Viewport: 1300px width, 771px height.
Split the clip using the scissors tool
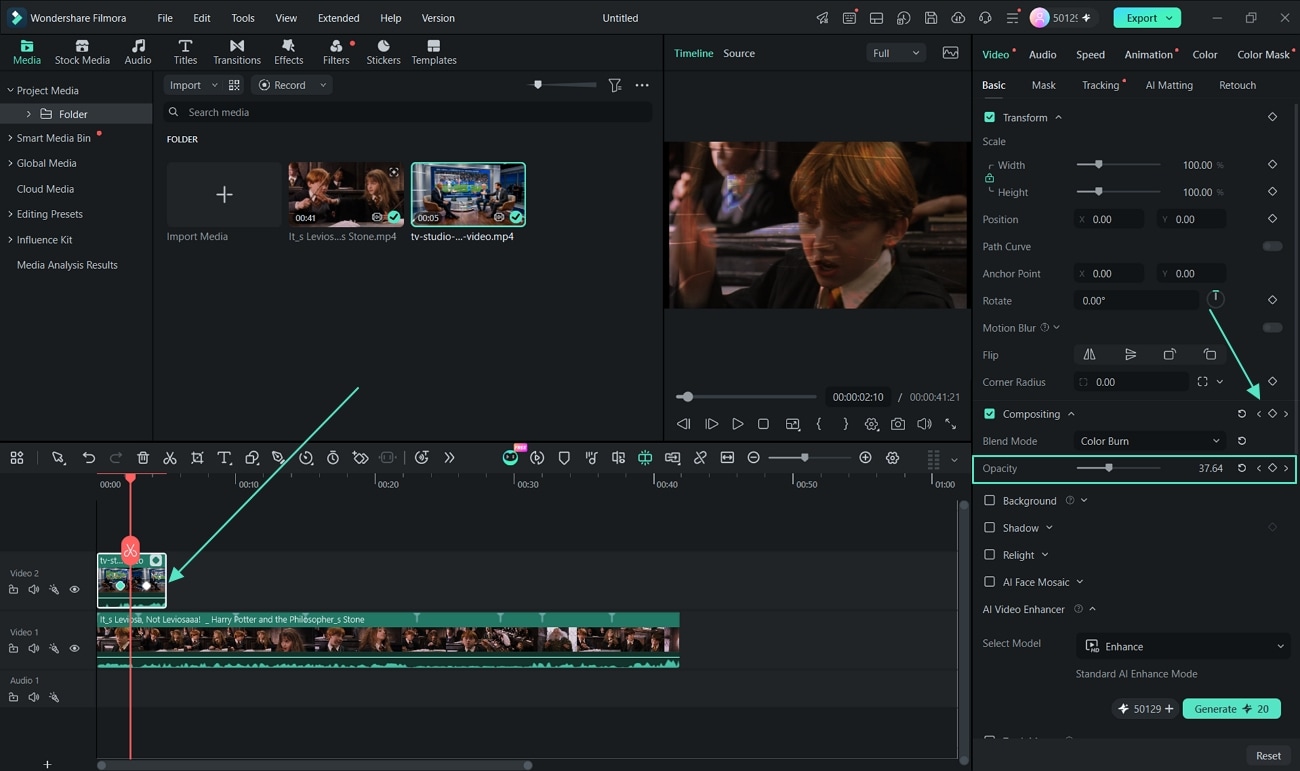pyautogui.click(x=170, y=458)
